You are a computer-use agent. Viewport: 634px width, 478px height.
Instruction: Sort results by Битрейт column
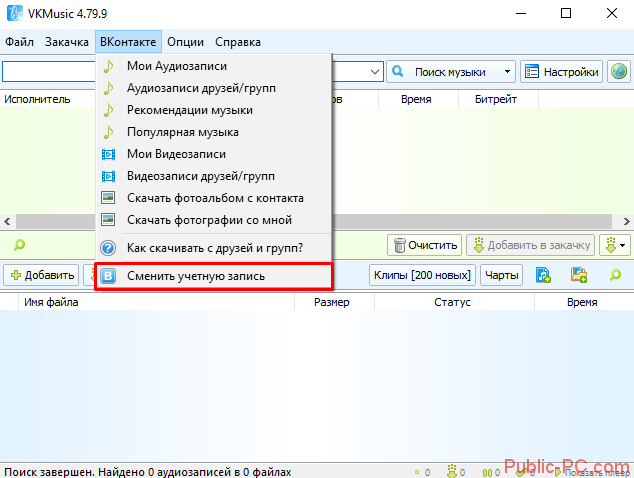[497, 99]
